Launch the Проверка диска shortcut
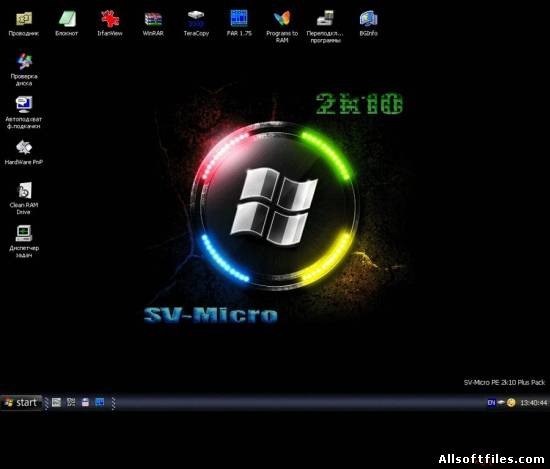Image resolution: width=550 pixels, height=469 pixels. click(24, 69)
